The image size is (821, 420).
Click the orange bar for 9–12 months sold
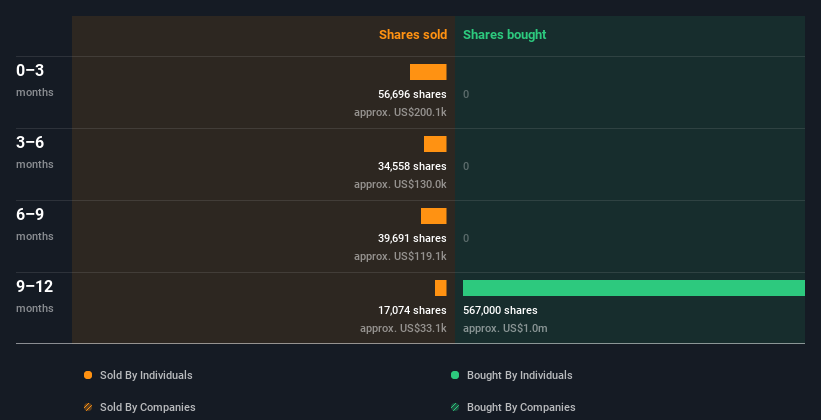click(x=441, y=288)
